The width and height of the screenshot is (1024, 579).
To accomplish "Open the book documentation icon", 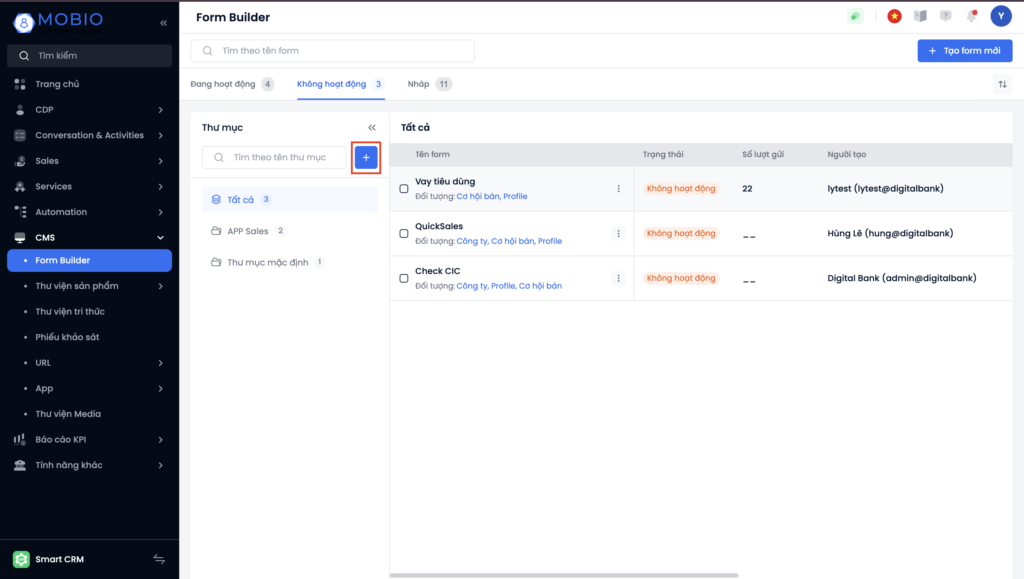I will [920, 16].
